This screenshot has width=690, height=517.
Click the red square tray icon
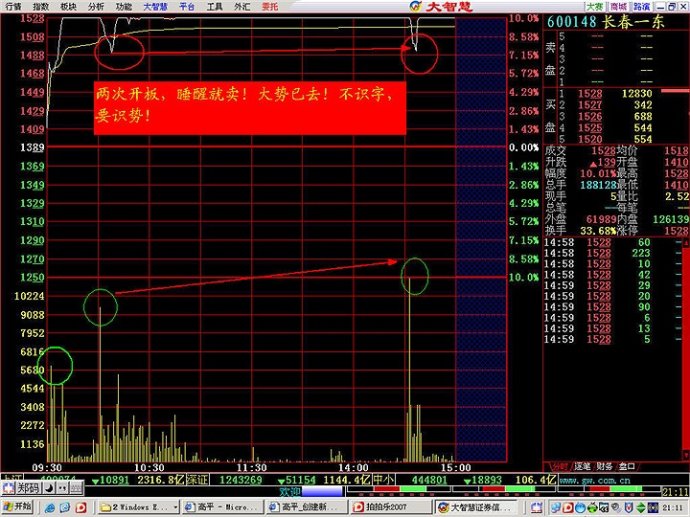[x=568, y=508]
